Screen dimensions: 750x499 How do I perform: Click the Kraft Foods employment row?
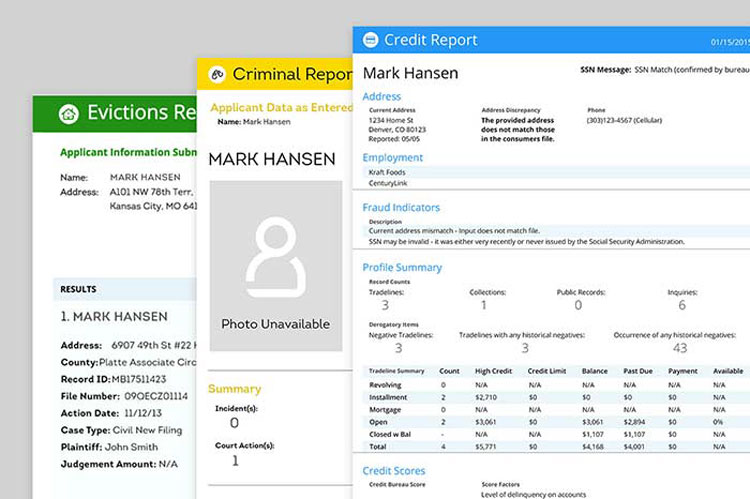(x=556, y=172)
